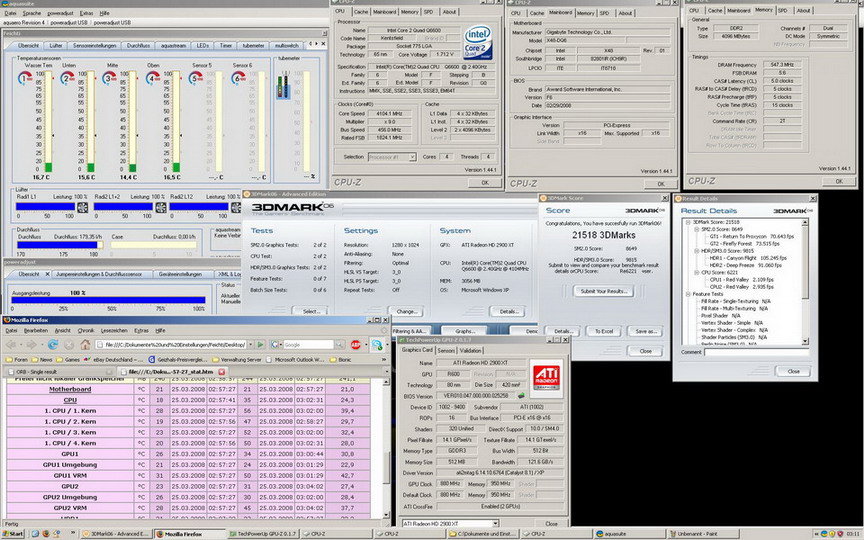Screen dimensions: 864x540
Task: Collapse the 3DMark Score tree node
Action: [x=688, y=222]
